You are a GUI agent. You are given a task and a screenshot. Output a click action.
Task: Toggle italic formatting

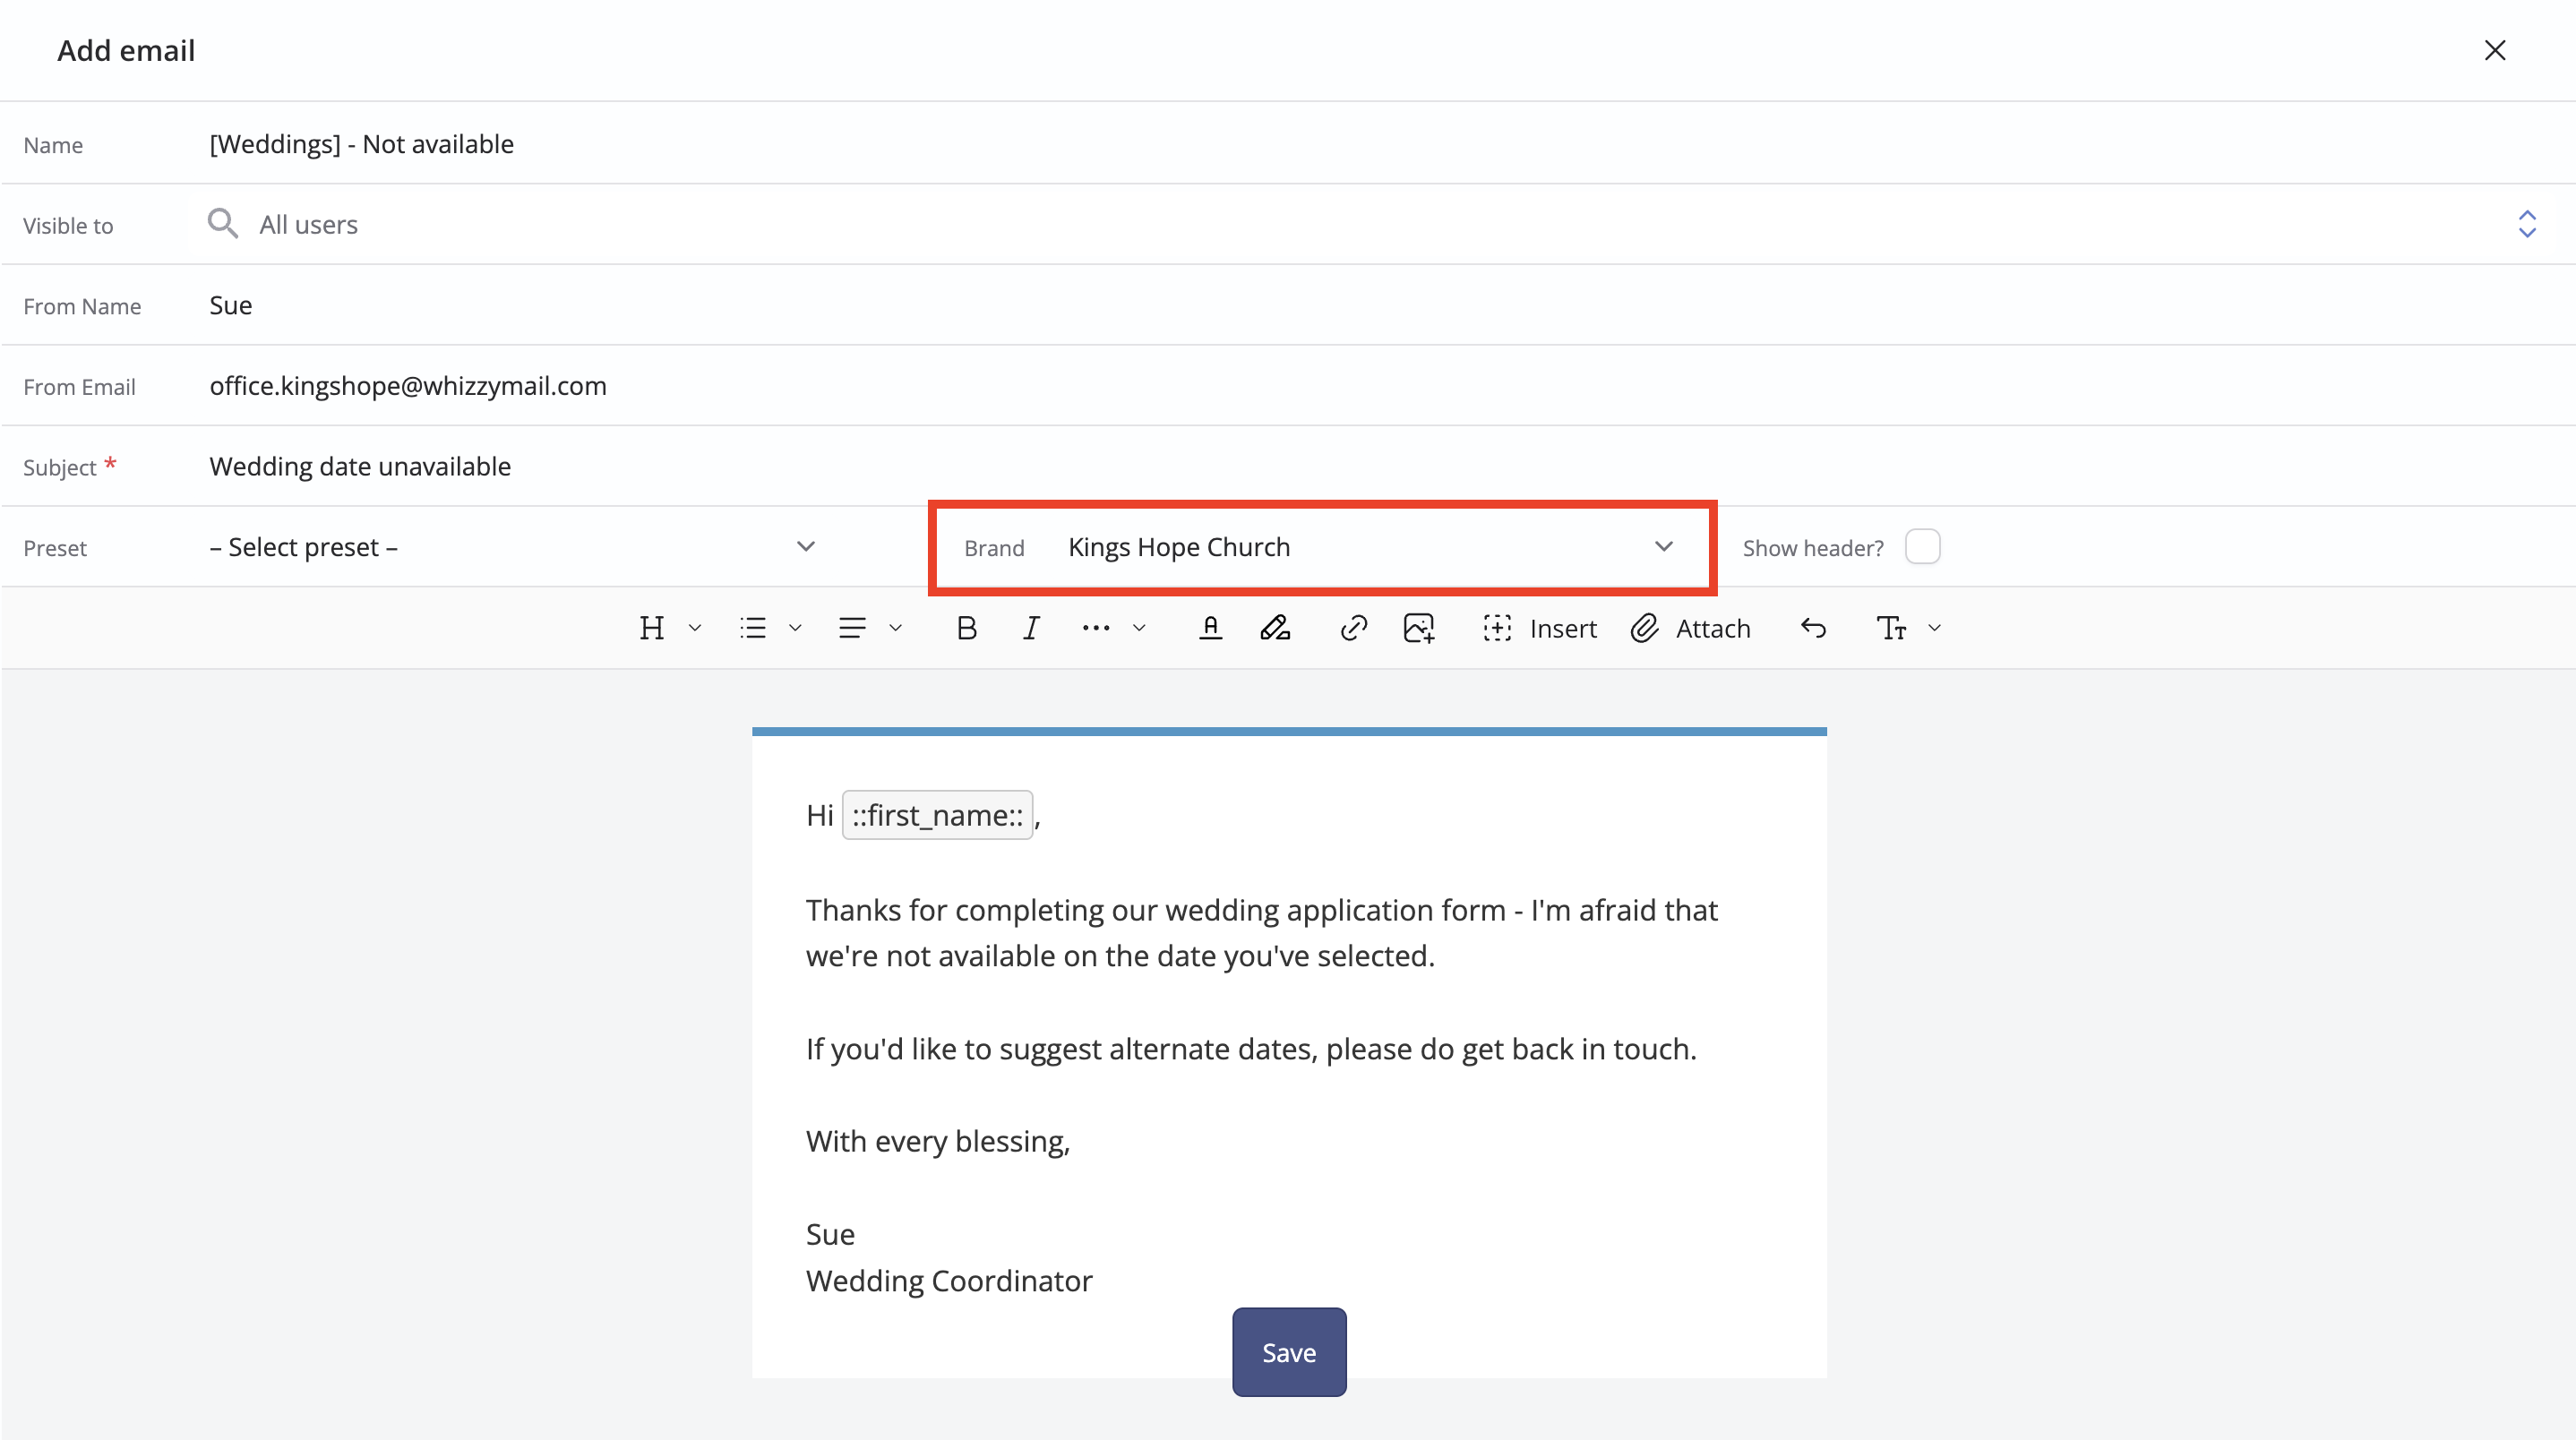[1031, 628]
